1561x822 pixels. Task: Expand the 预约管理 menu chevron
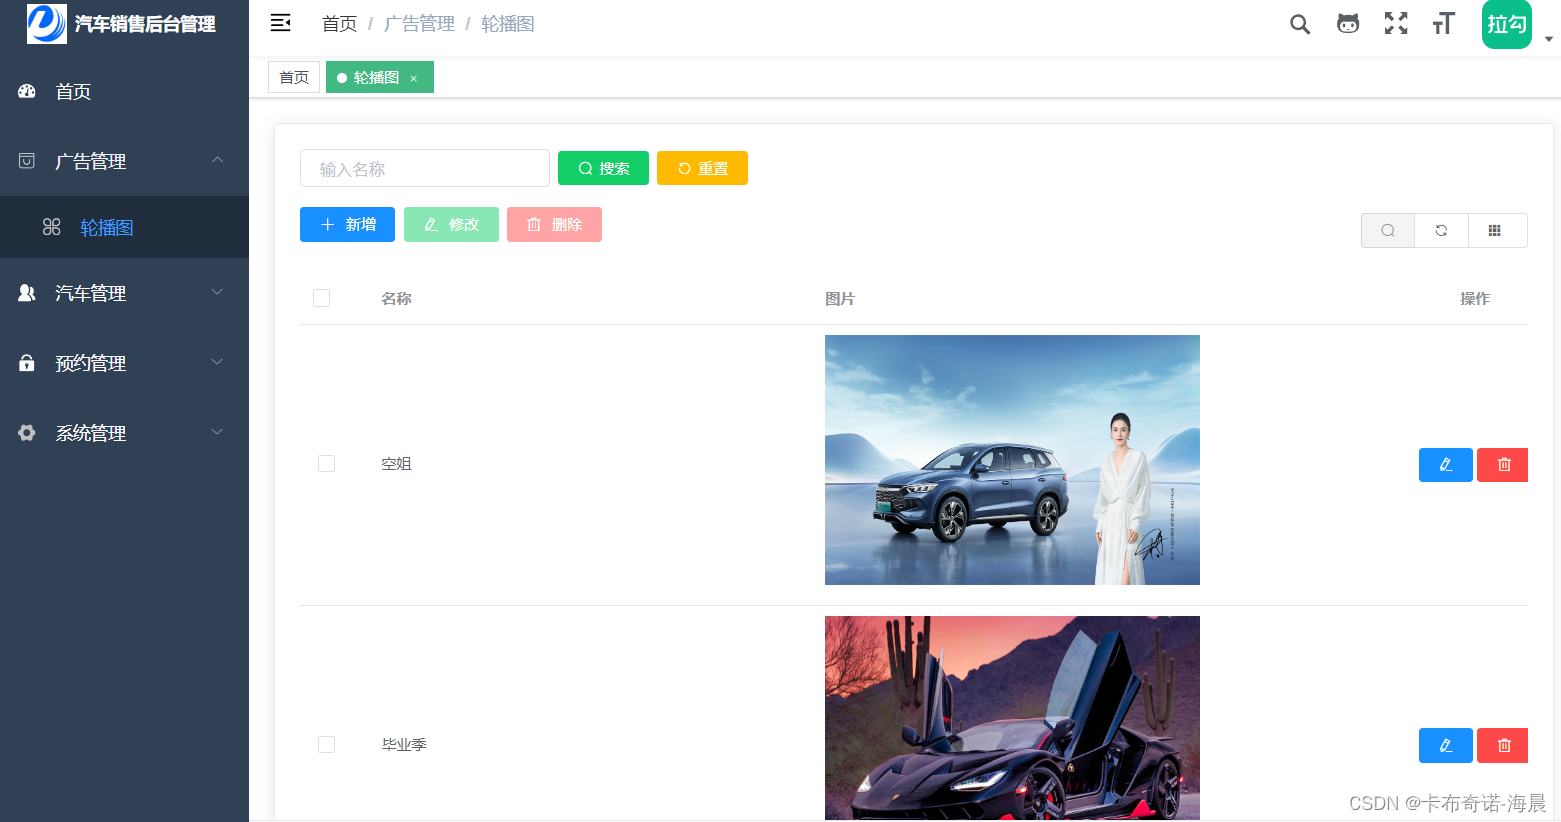(217, 362)
